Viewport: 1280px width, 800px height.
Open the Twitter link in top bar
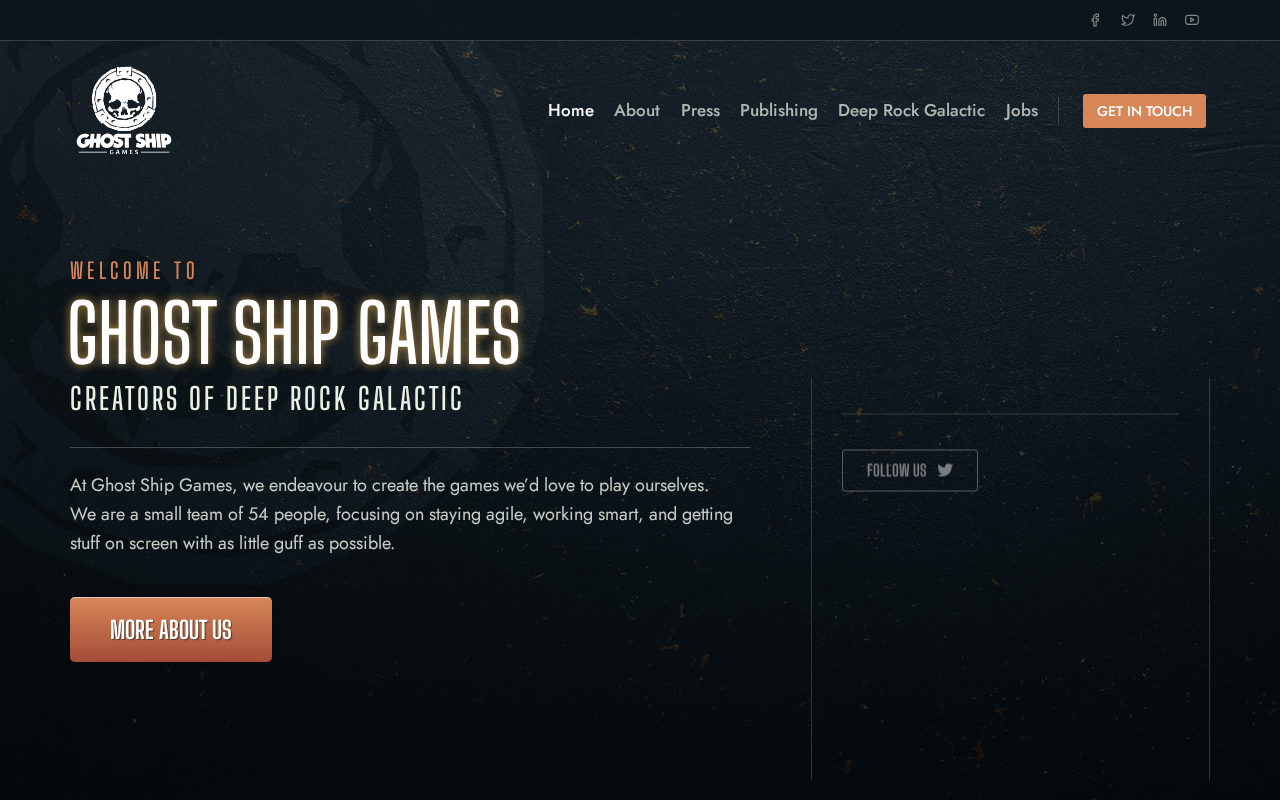tap(1128, 20)
